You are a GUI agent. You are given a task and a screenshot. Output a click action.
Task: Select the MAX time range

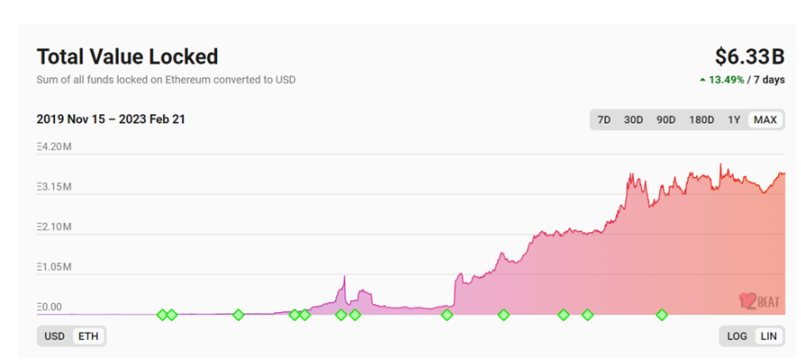pos(765,120)
